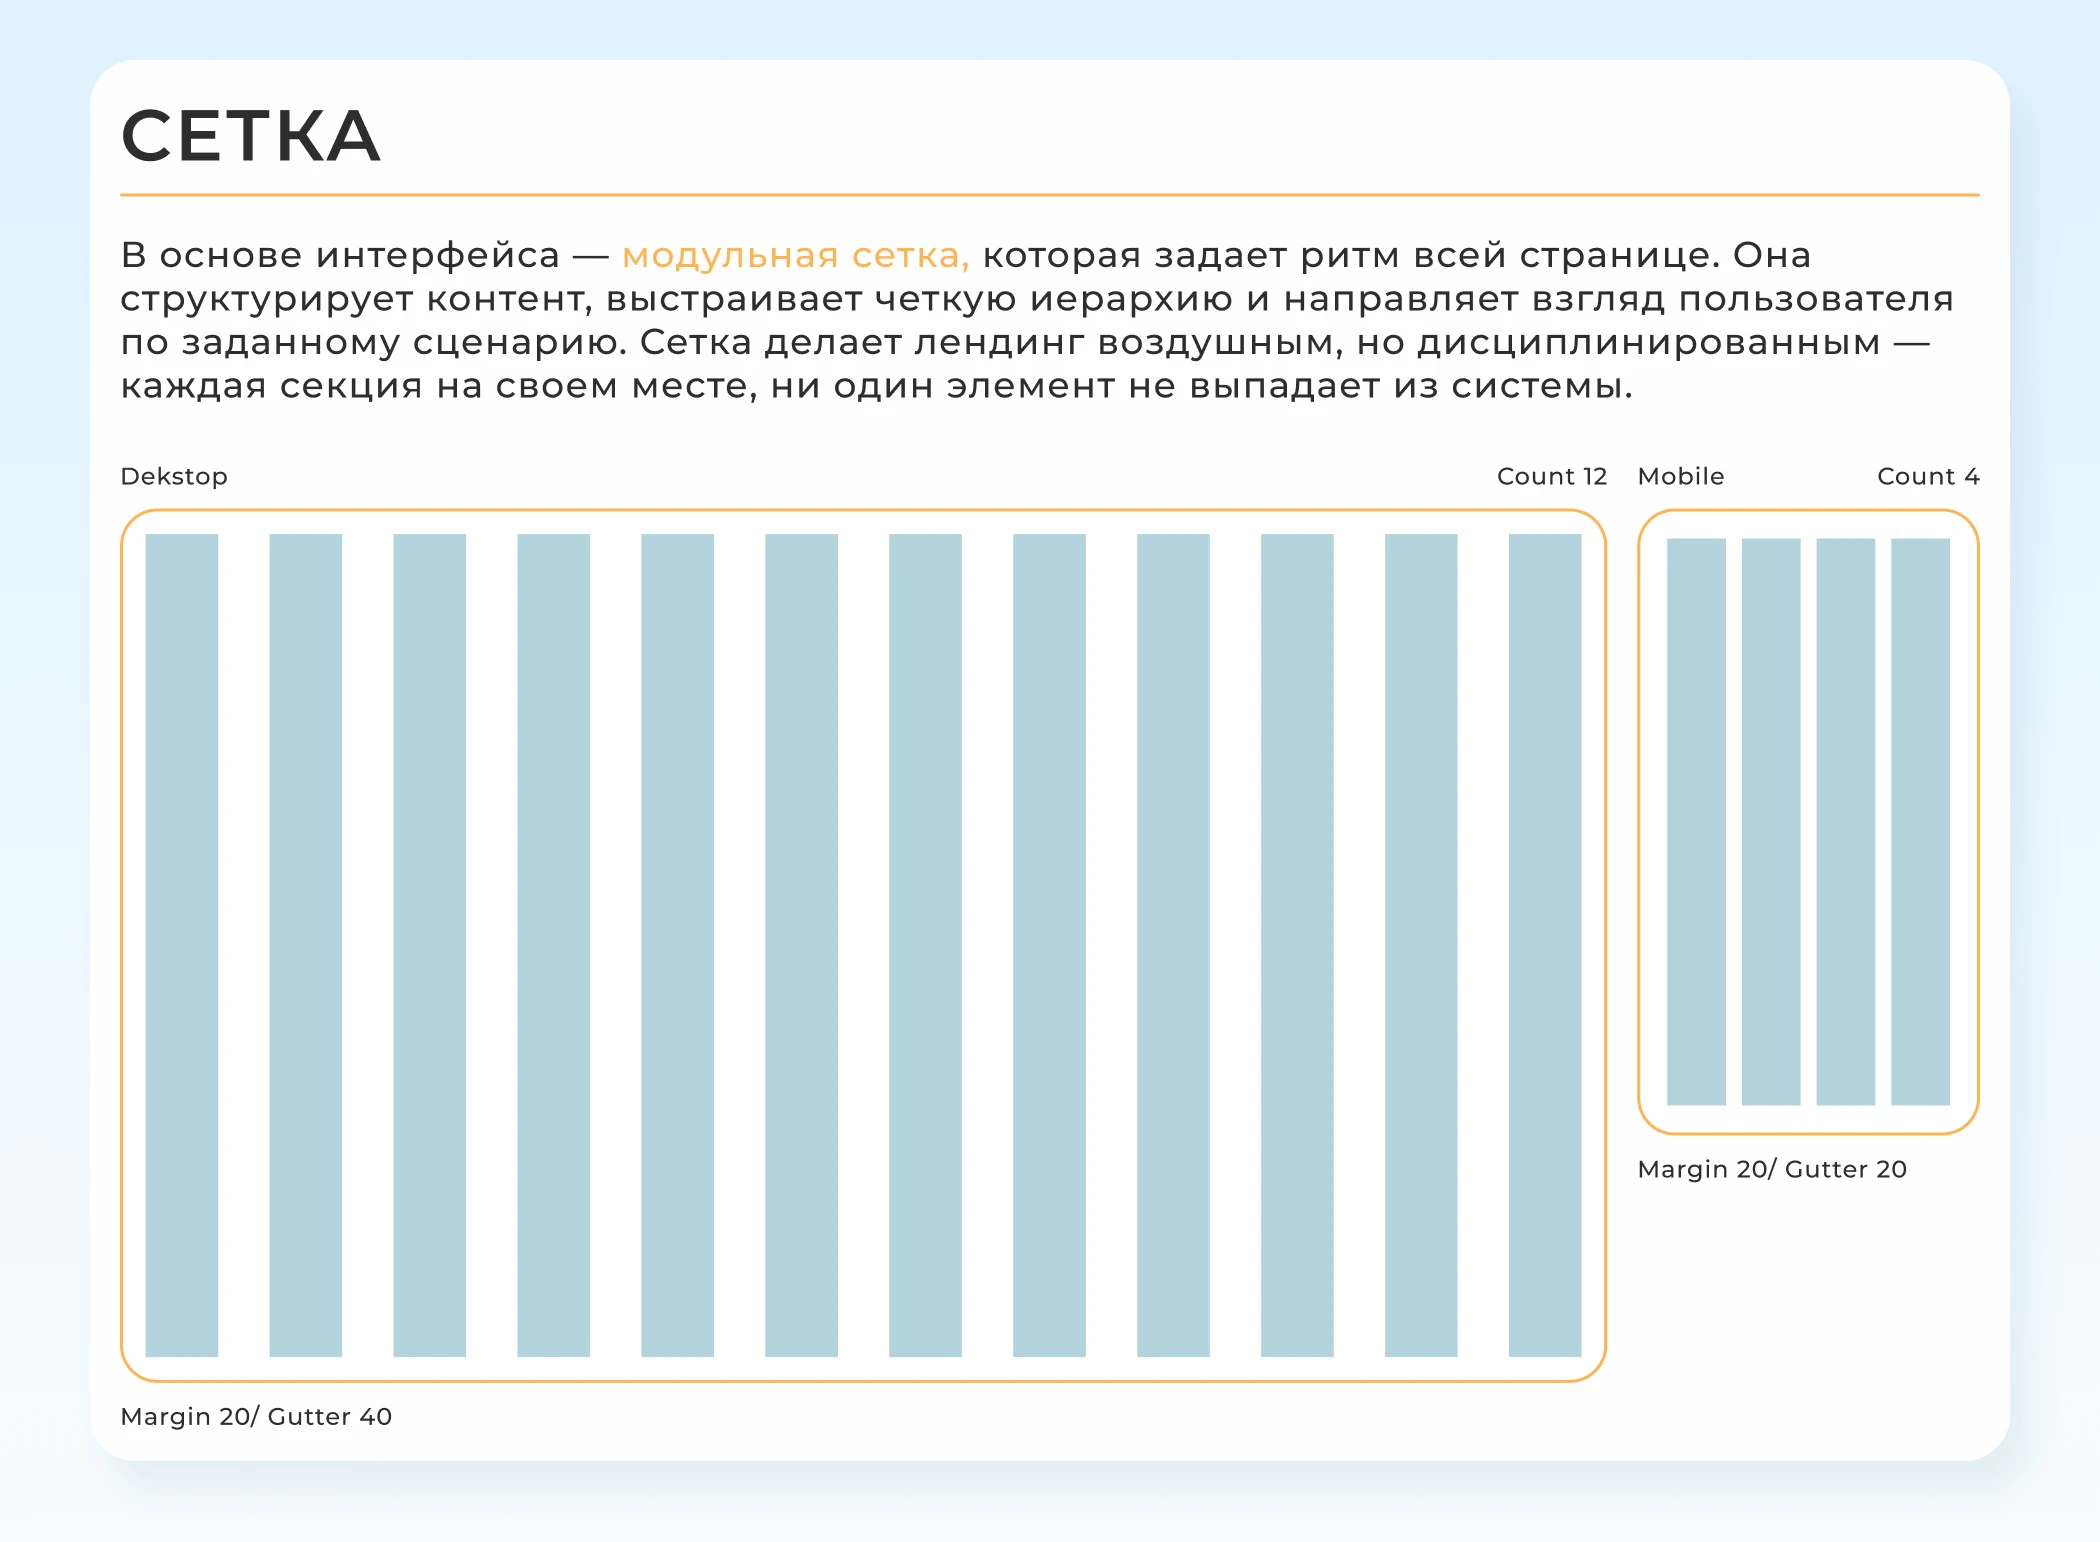Viewport: 2100px width, 1542px height.
Task: Click seventh column in desktop grid
Action: (x=925, y=945)
